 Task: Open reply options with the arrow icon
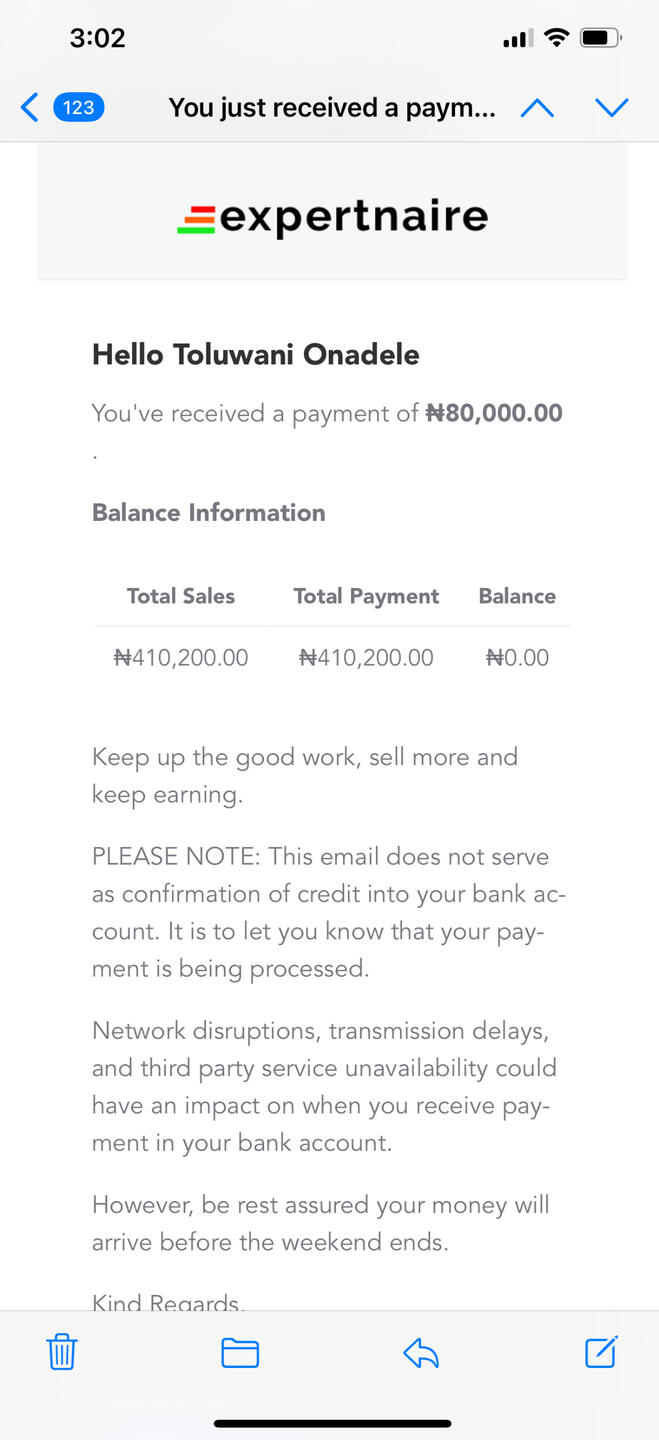(421, 1353)
